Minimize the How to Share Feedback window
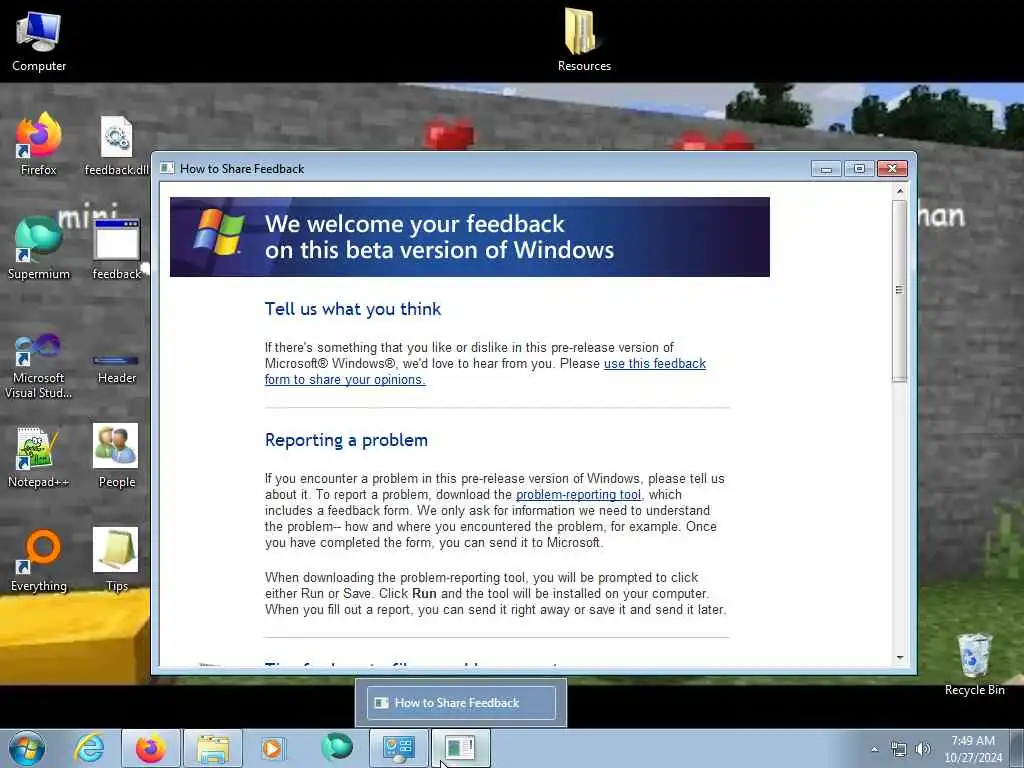 coord(826,169)
